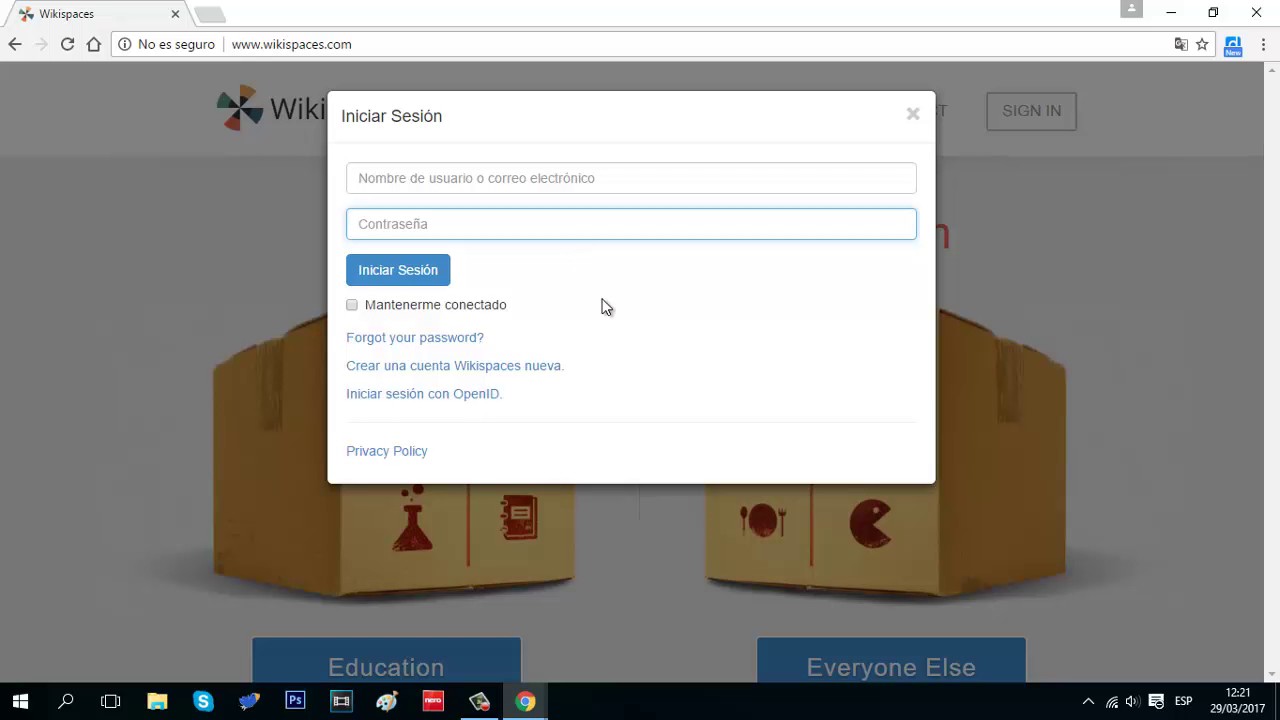Click the browser back arrow
Viewport: 1280px width, 720px height.
pos(15,44)
